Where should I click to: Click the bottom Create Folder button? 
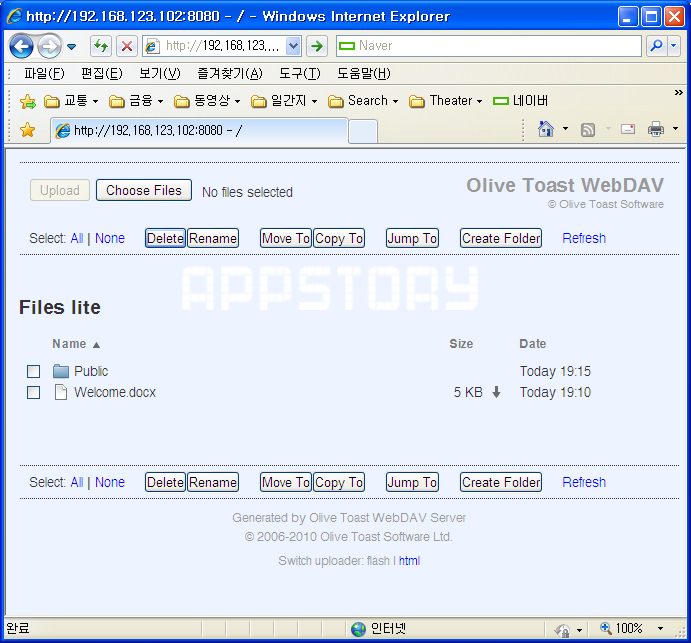pyautogui.click(x=501, y=482)
